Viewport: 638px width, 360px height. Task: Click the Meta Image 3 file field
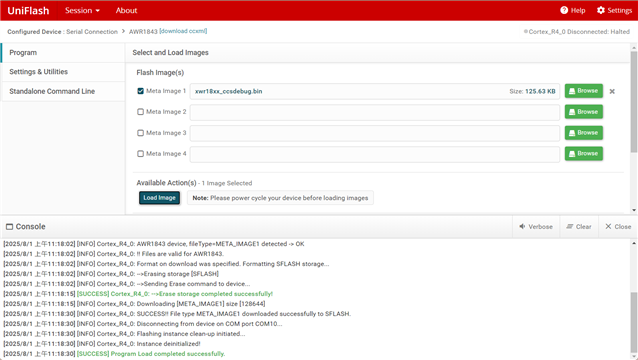point(375,133)
